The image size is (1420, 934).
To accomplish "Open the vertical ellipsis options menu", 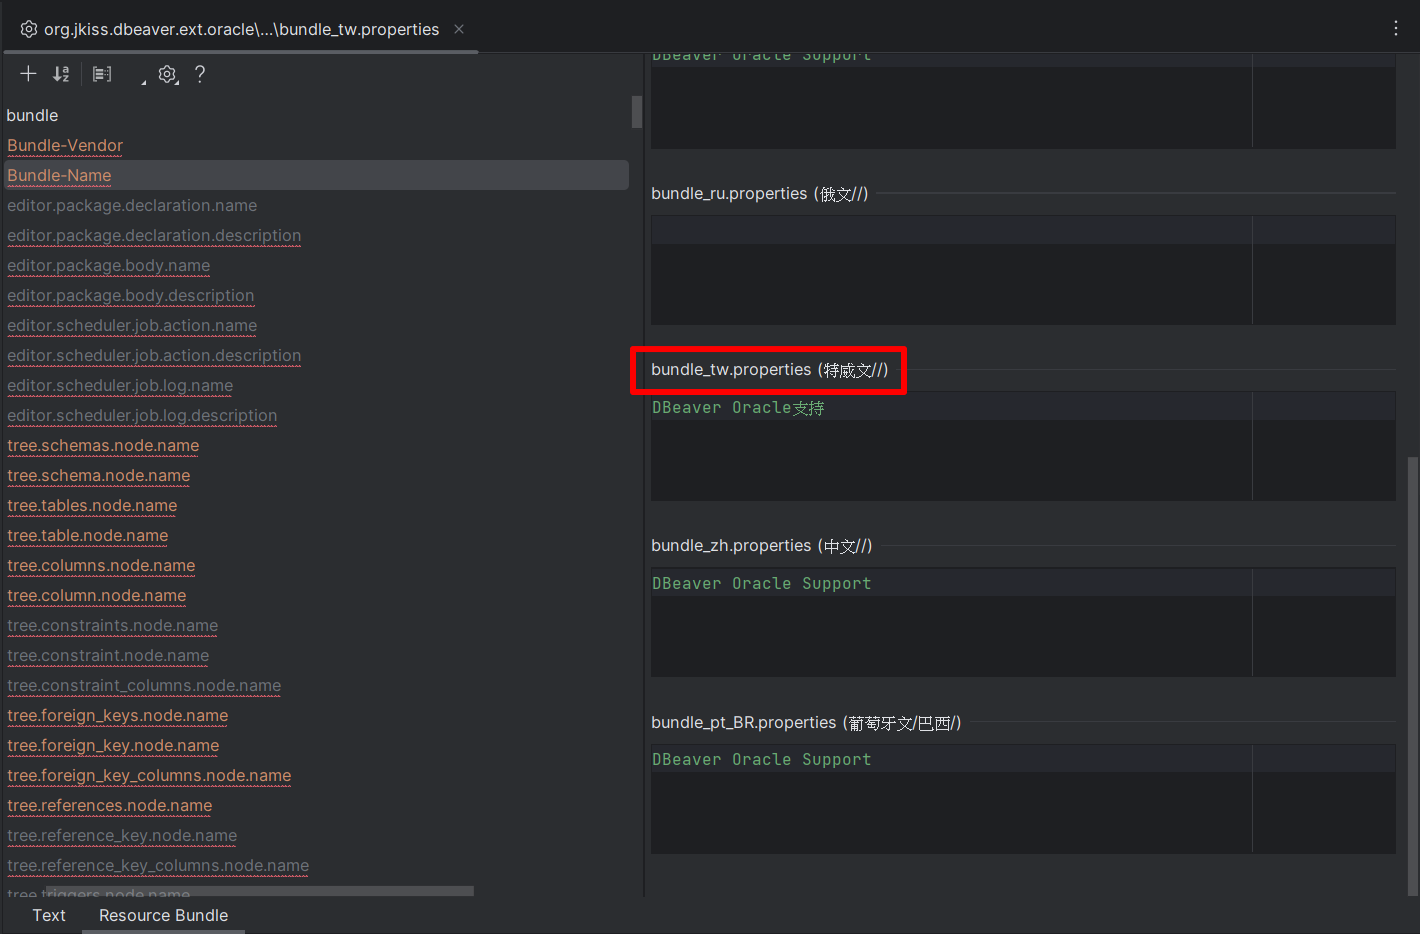I will click(1395, 28).
